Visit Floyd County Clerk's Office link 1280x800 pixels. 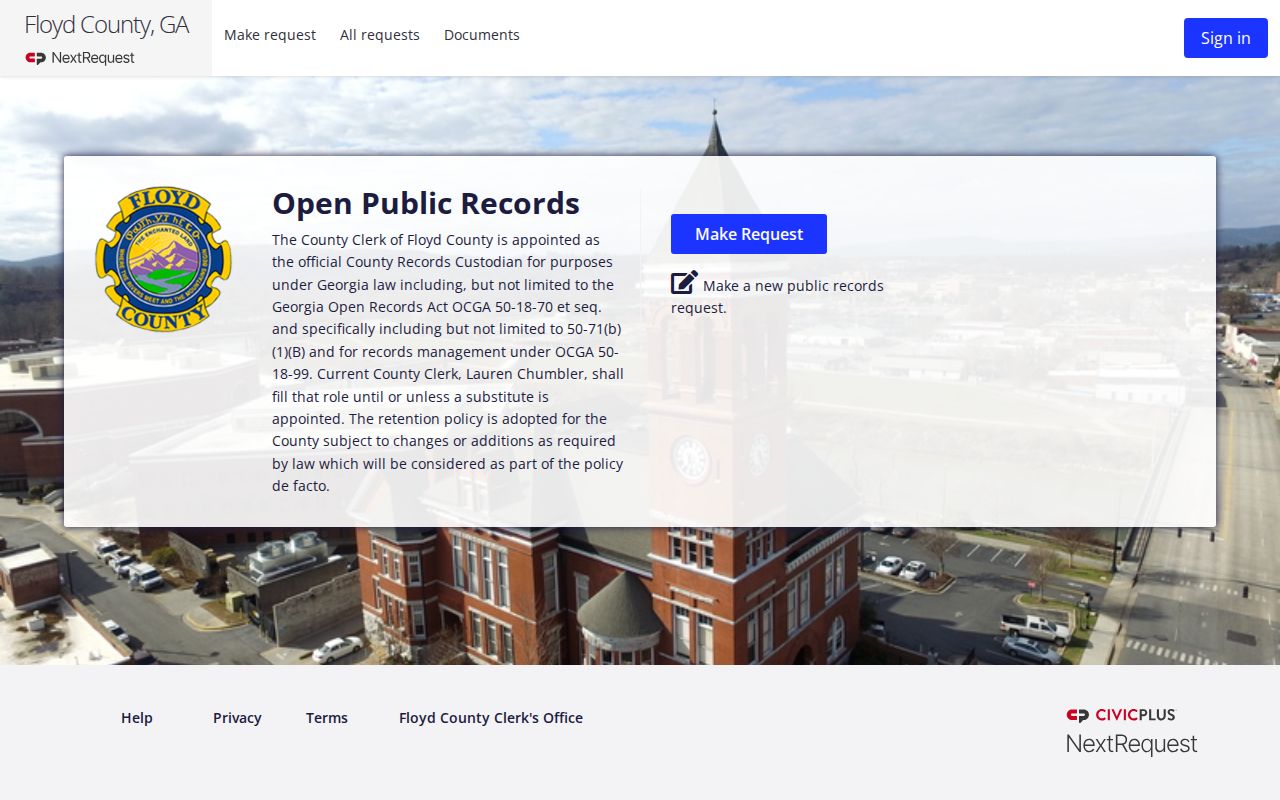point(491,718)
